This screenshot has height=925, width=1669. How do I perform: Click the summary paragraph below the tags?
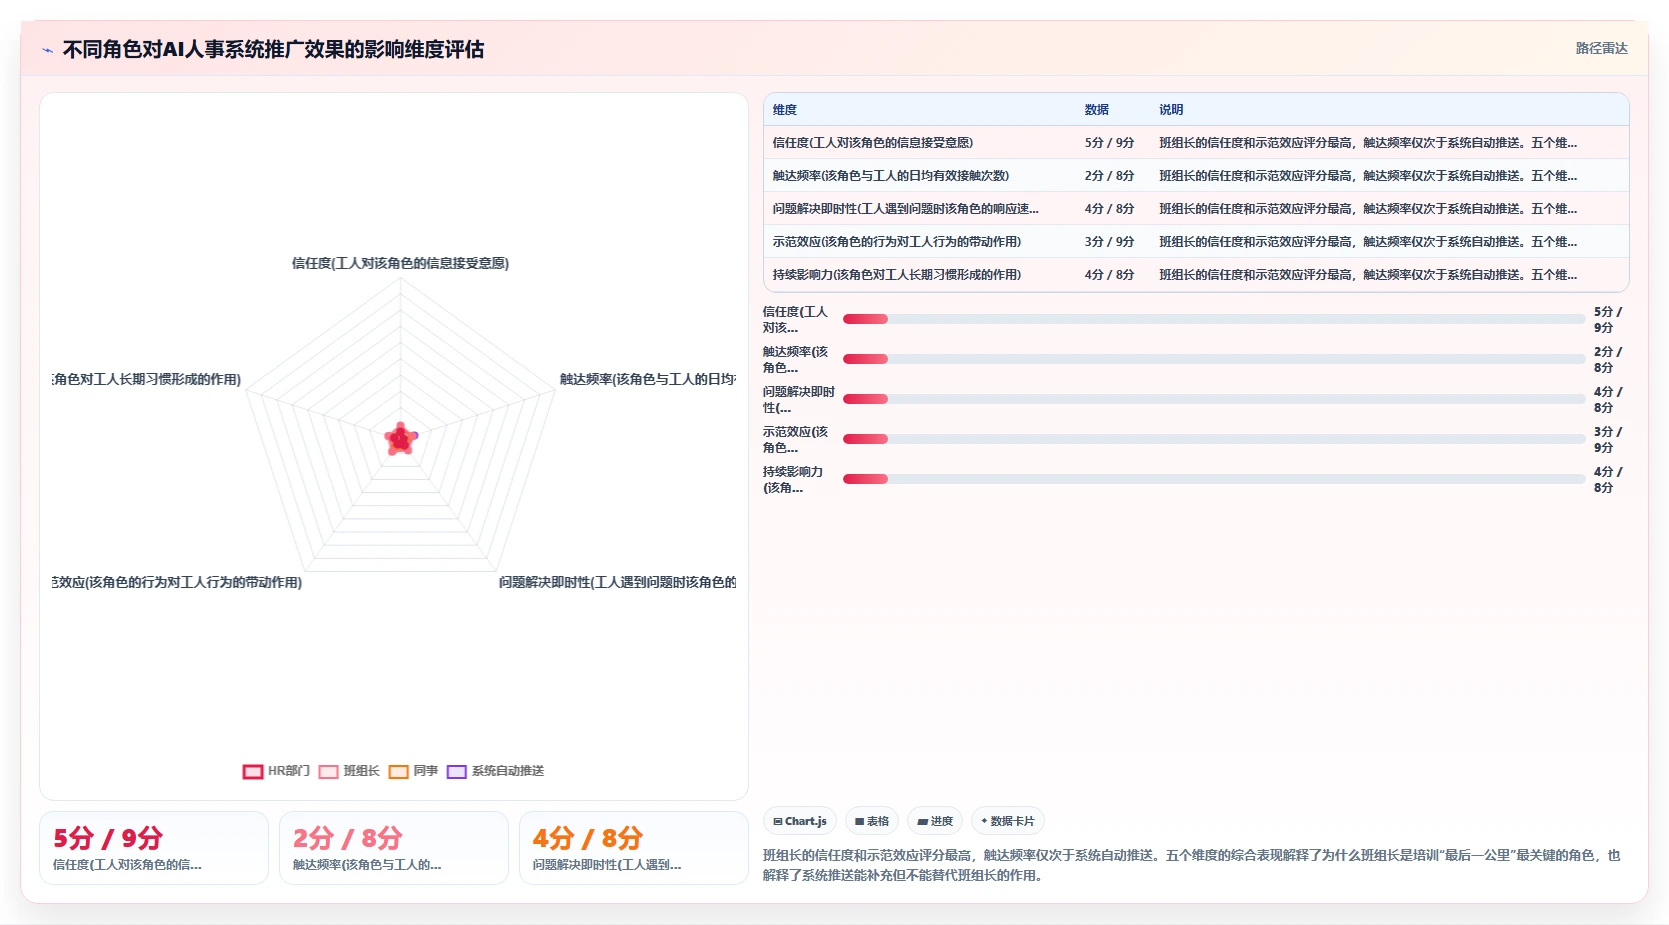[1191, 865]
